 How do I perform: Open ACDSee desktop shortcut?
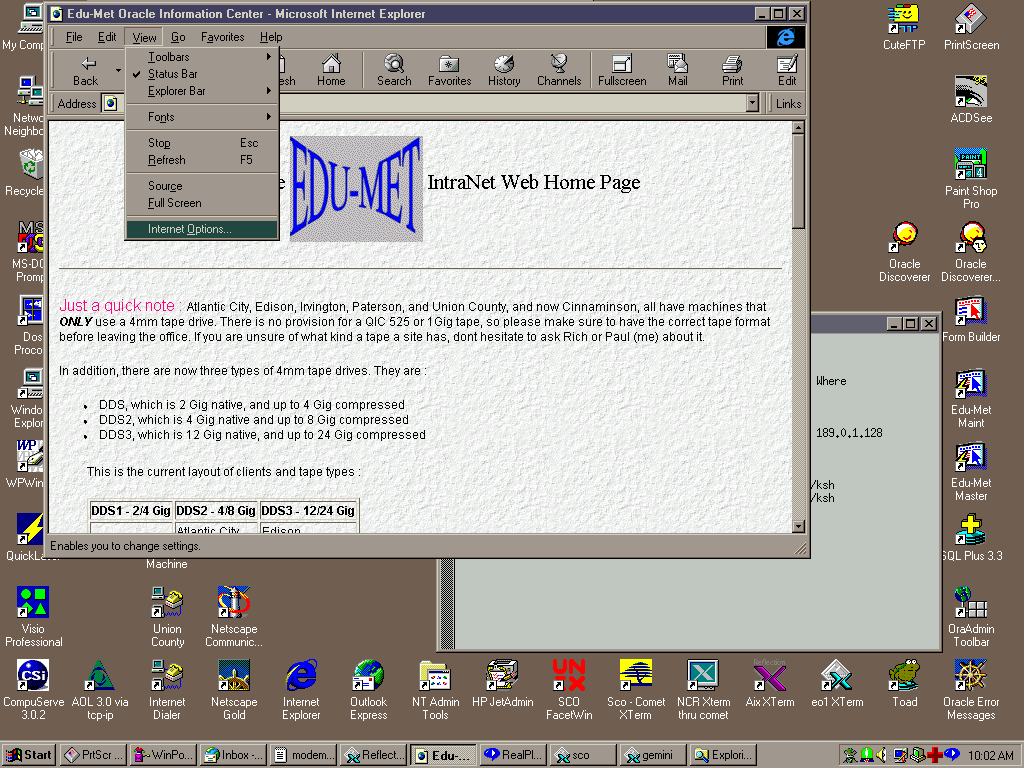click(971, 100)
